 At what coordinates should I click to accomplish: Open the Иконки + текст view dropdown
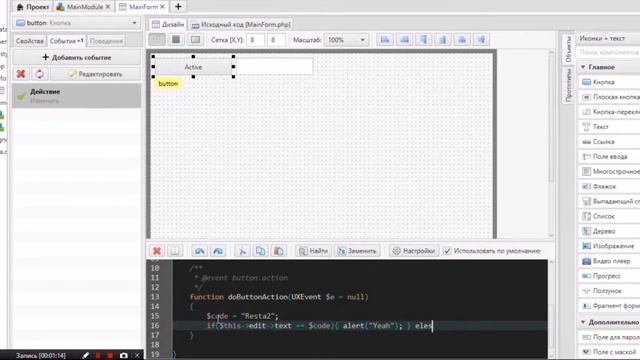tap(608, 38)
